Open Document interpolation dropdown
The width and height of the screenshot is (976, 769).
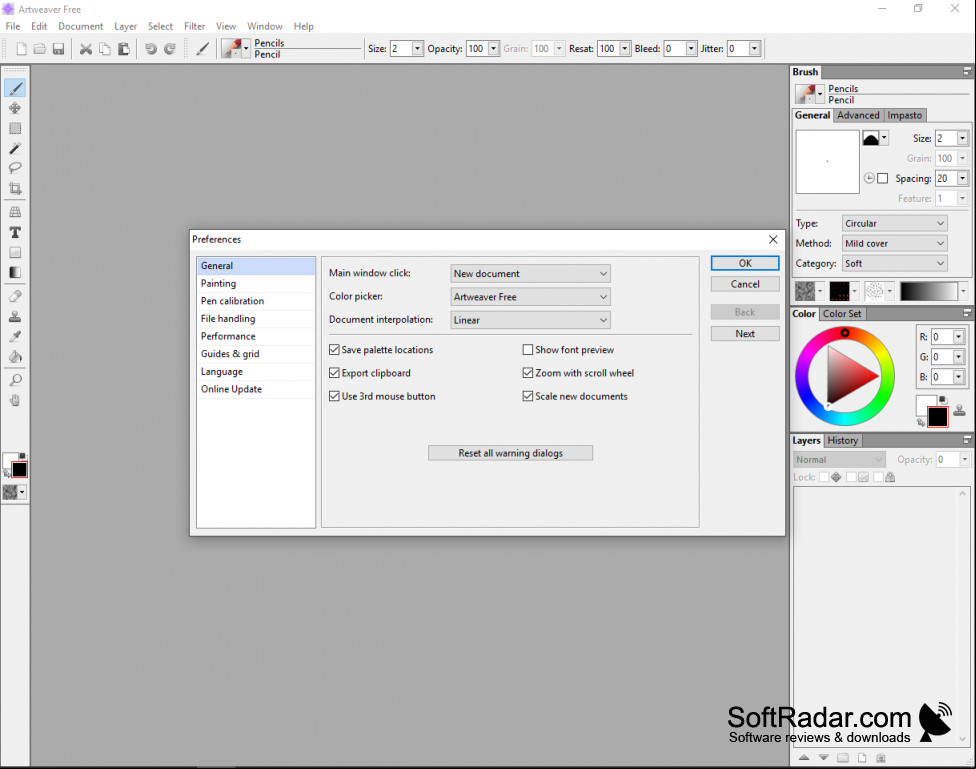[x=530, y=320]
